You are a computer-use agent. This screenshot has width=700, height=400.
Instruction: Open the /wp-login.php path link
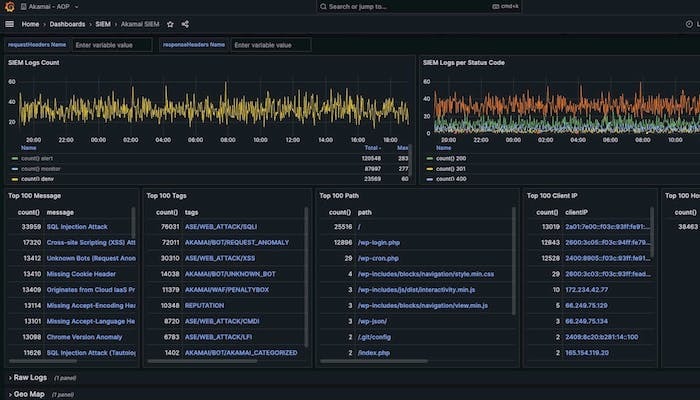coord(379,242)
